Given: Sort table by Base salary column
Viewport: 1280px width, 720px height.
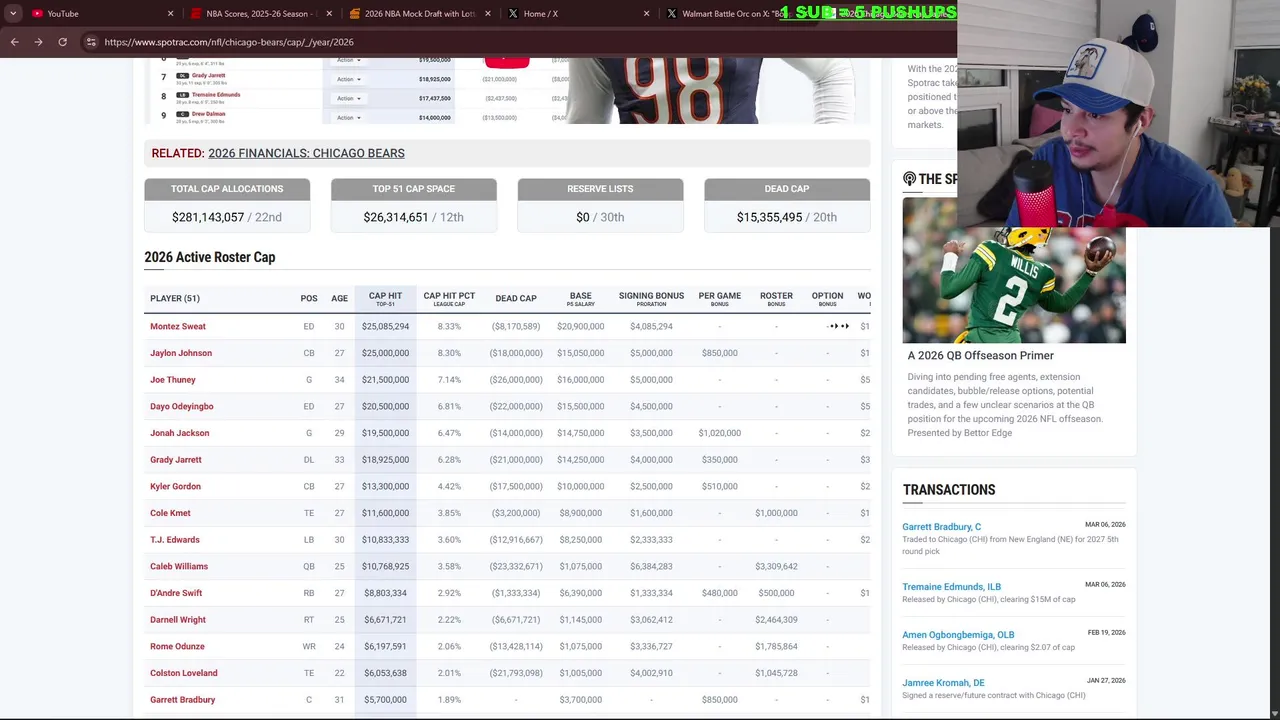Looking at the screenshot, I should point(580,298).
